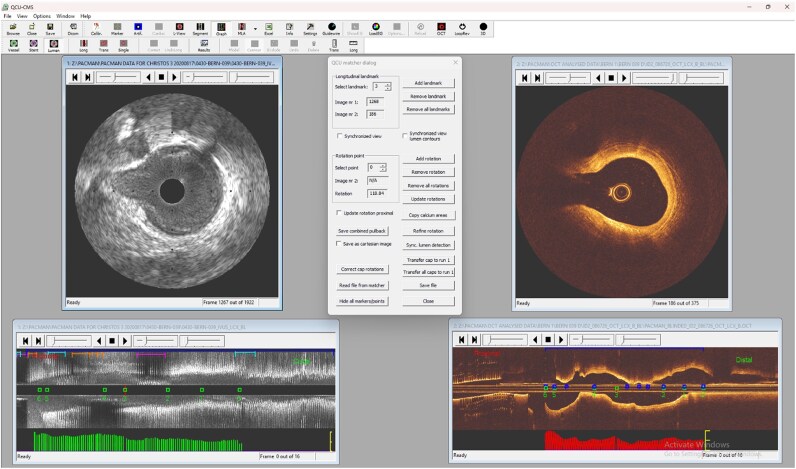Click the IVUS cross-section frame slider

click(x=118, y=77)
